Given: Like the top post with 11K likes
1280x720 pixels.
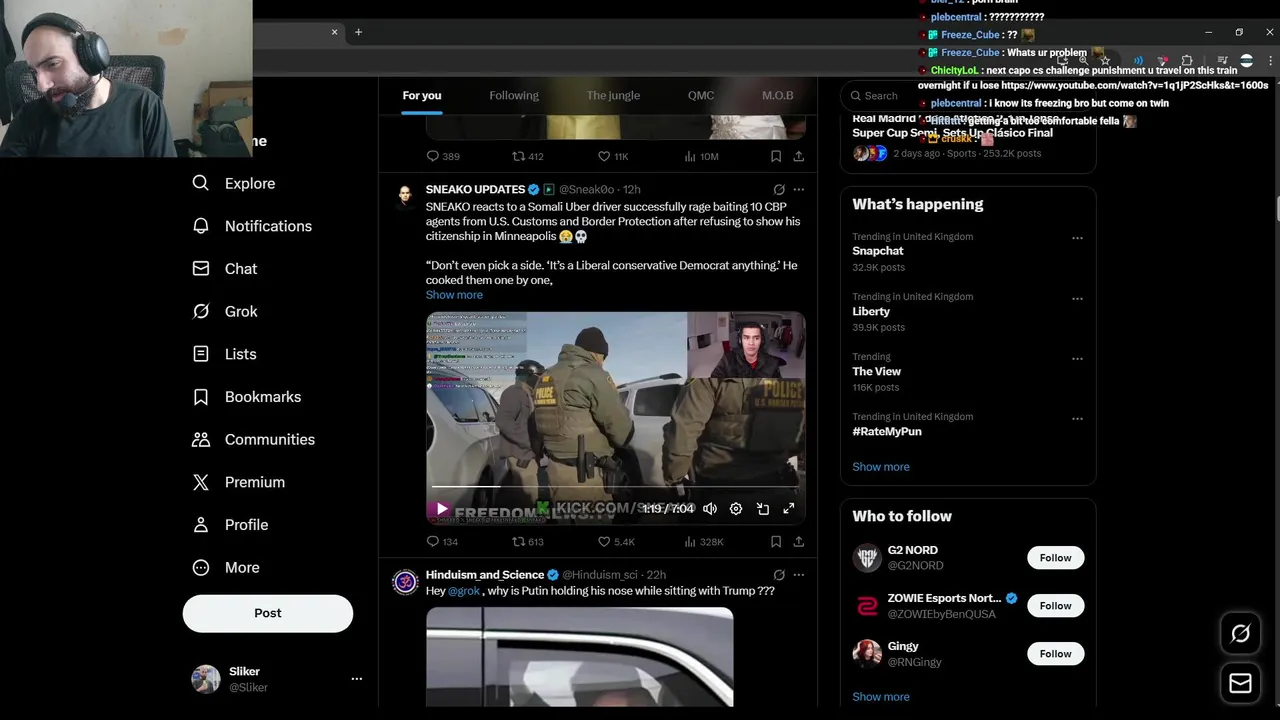Looking at the screenshot, I should click(x=613, y=156).
